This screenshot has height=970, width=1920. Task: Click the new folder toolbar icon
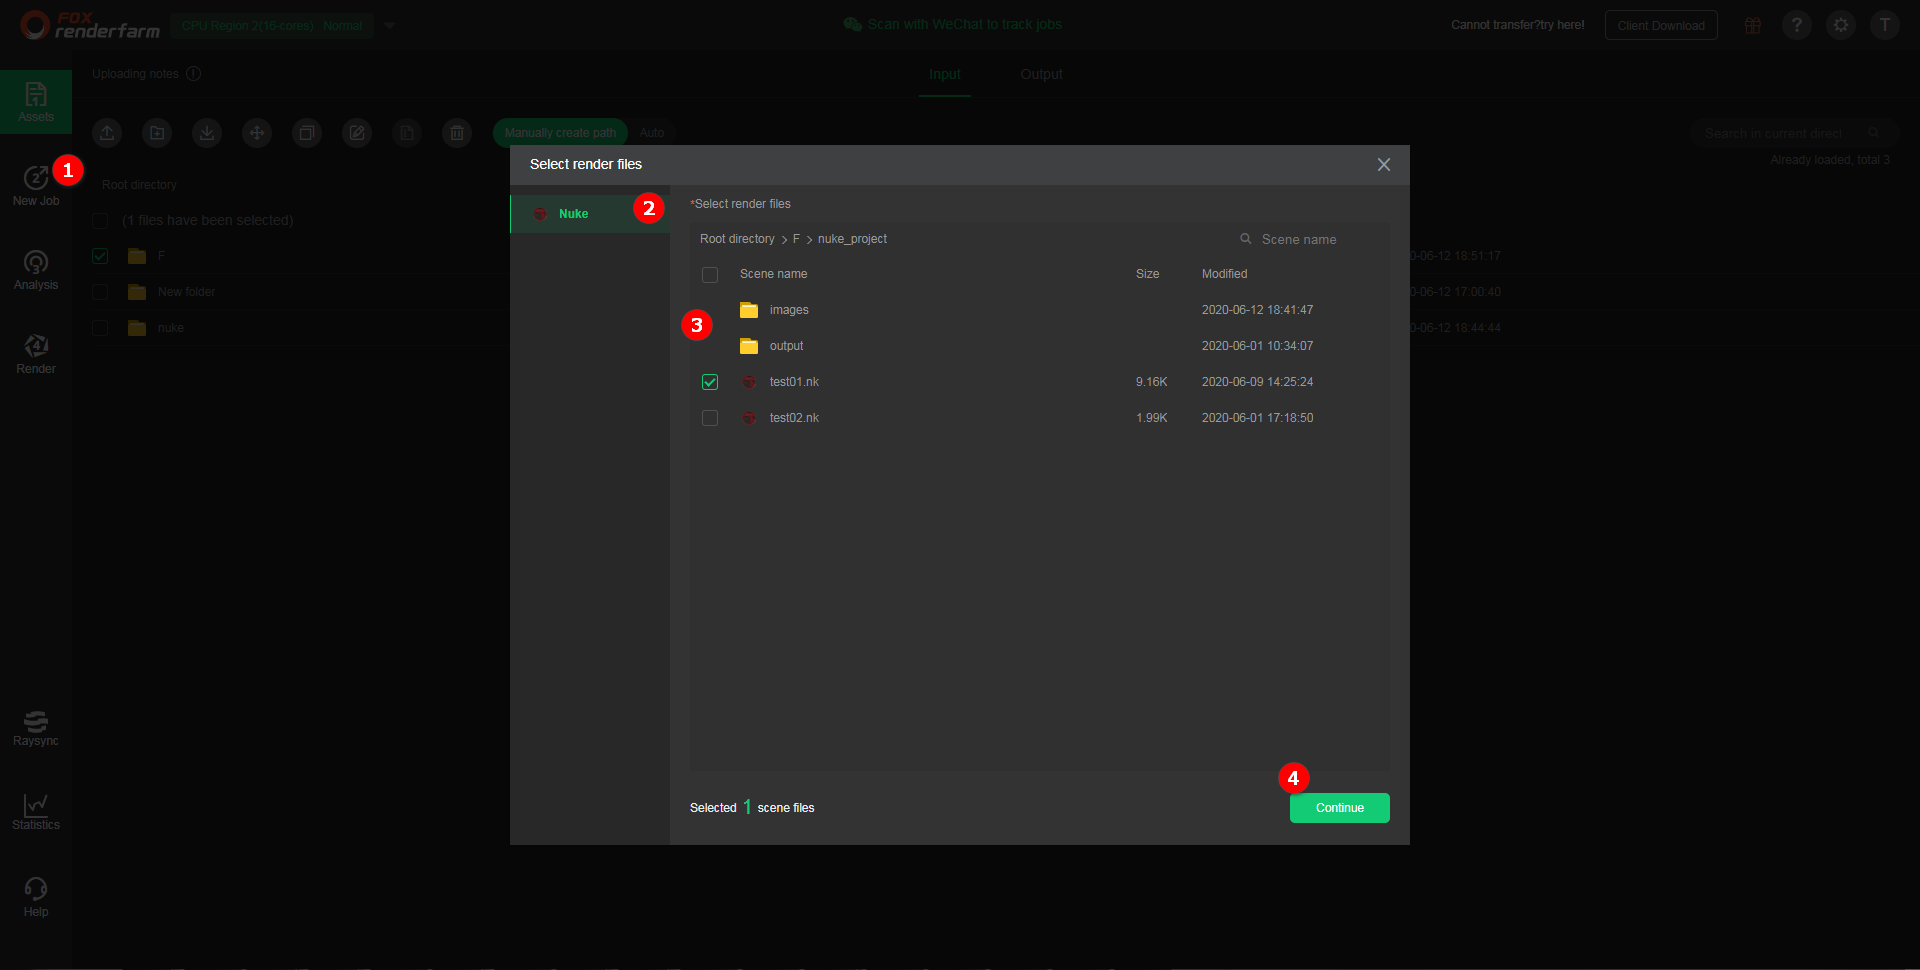tap(157, 132)
